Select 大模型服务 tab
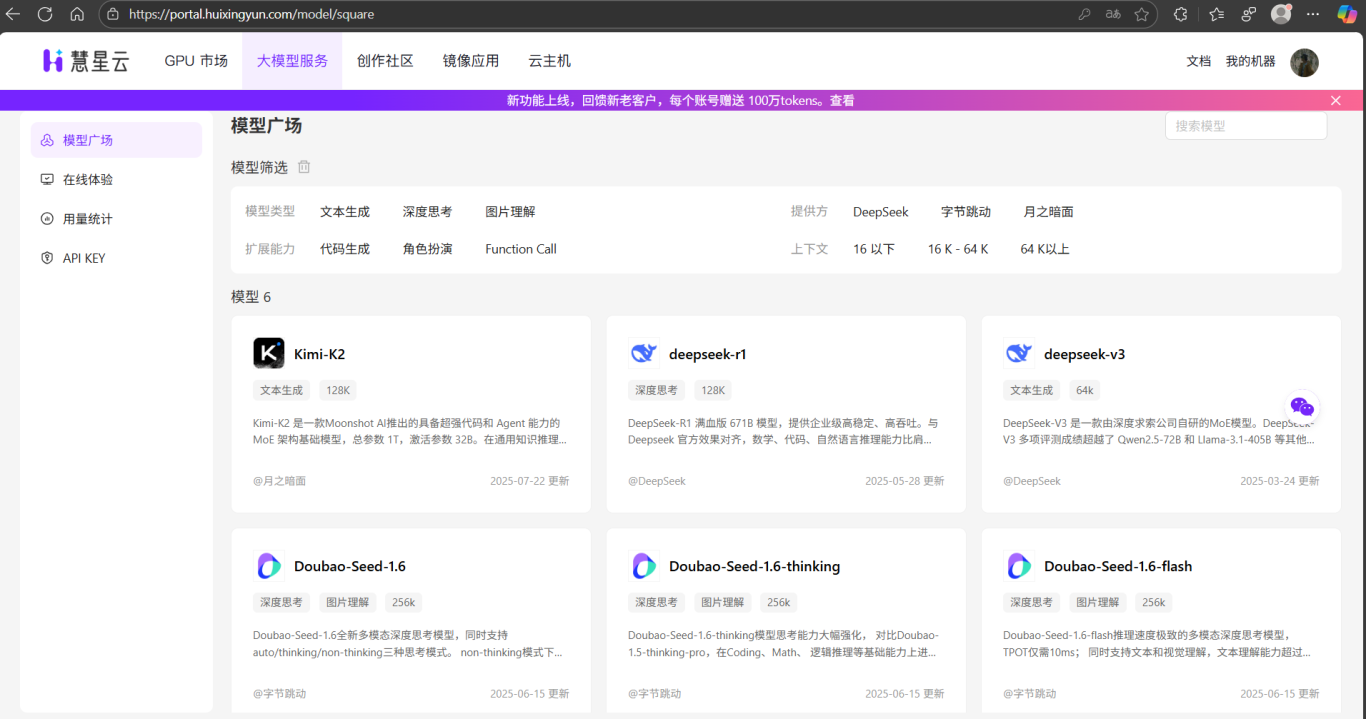 pyautogui.click(x=292, y=61)
